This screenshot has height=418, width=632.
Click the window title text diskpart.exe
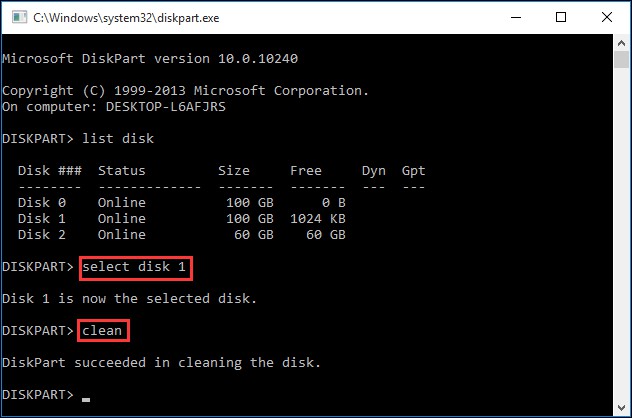(126, 18)
